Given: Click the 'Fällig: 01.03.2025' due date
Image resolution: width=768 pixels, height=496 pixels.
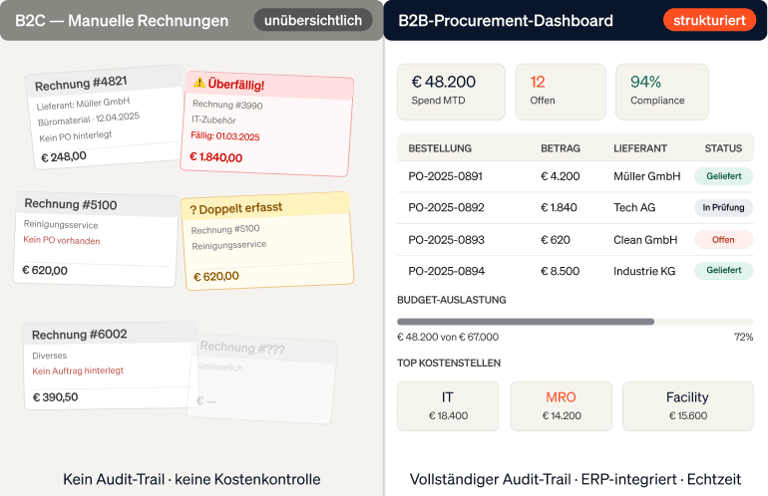Looking at the screenshot, I should click(x=225, y=136).
